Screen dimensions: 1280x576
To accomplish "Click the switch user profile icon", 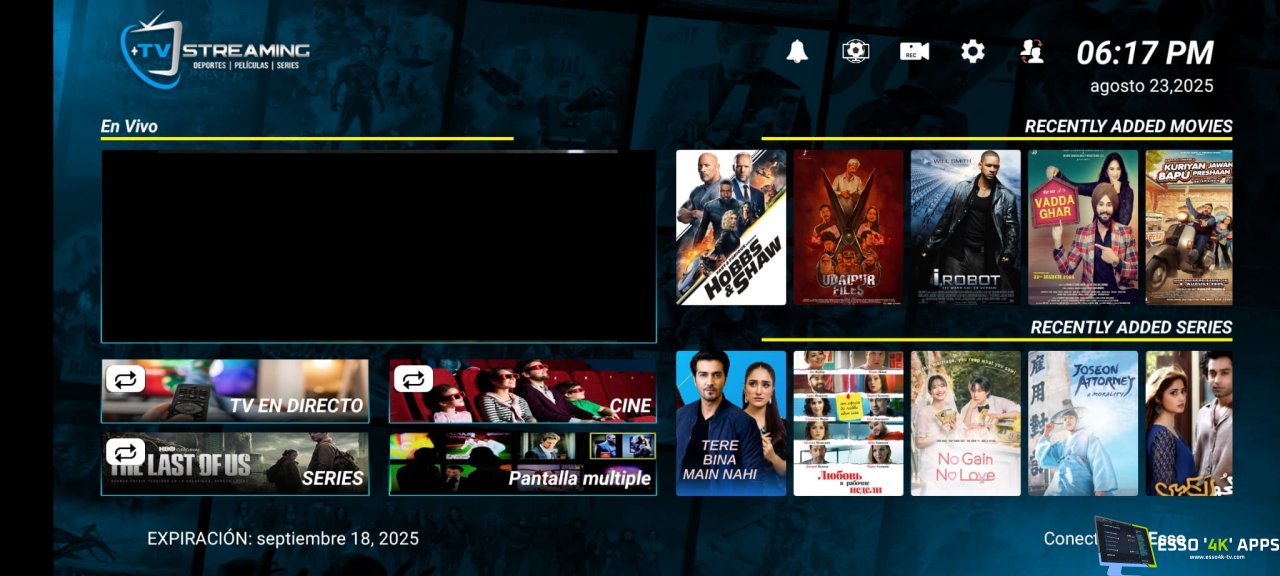I will pyautogui.click(x=1031, y=52).
